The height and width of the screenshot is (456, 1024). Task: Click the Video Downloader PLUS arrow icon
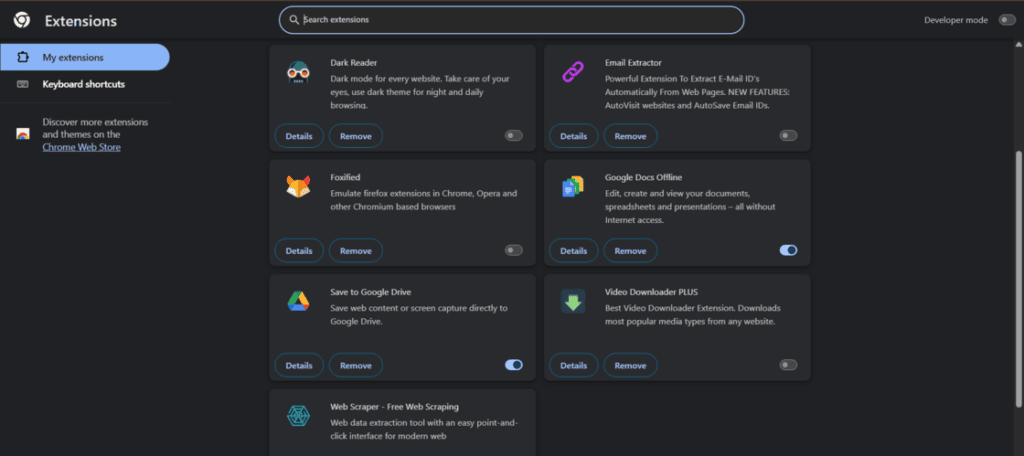pyautogui.click(x=573, y=301)
